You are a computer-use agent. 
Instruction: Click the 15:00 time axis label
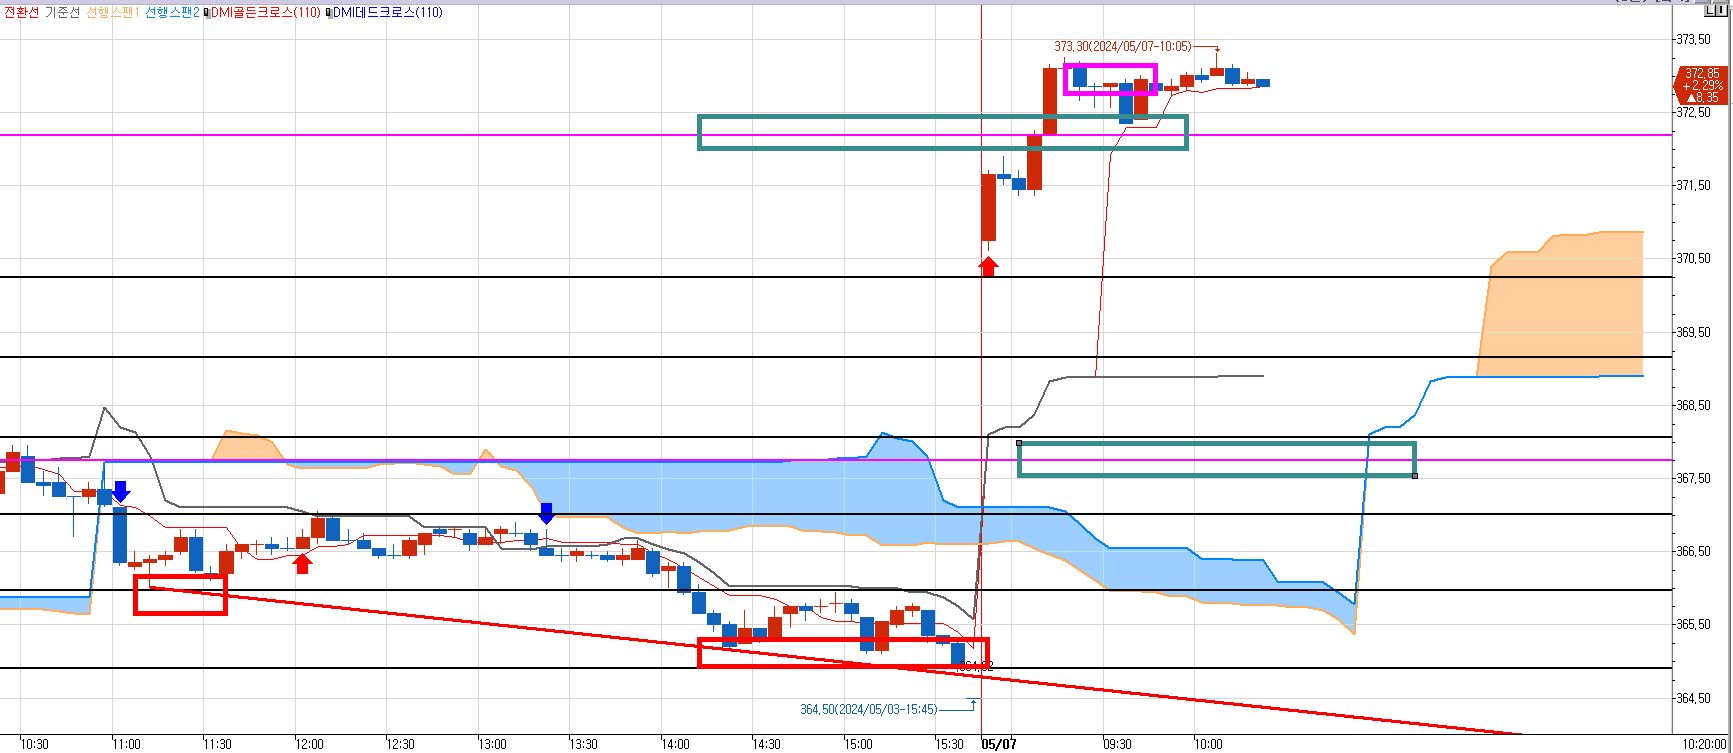click(x=858, y=745)
